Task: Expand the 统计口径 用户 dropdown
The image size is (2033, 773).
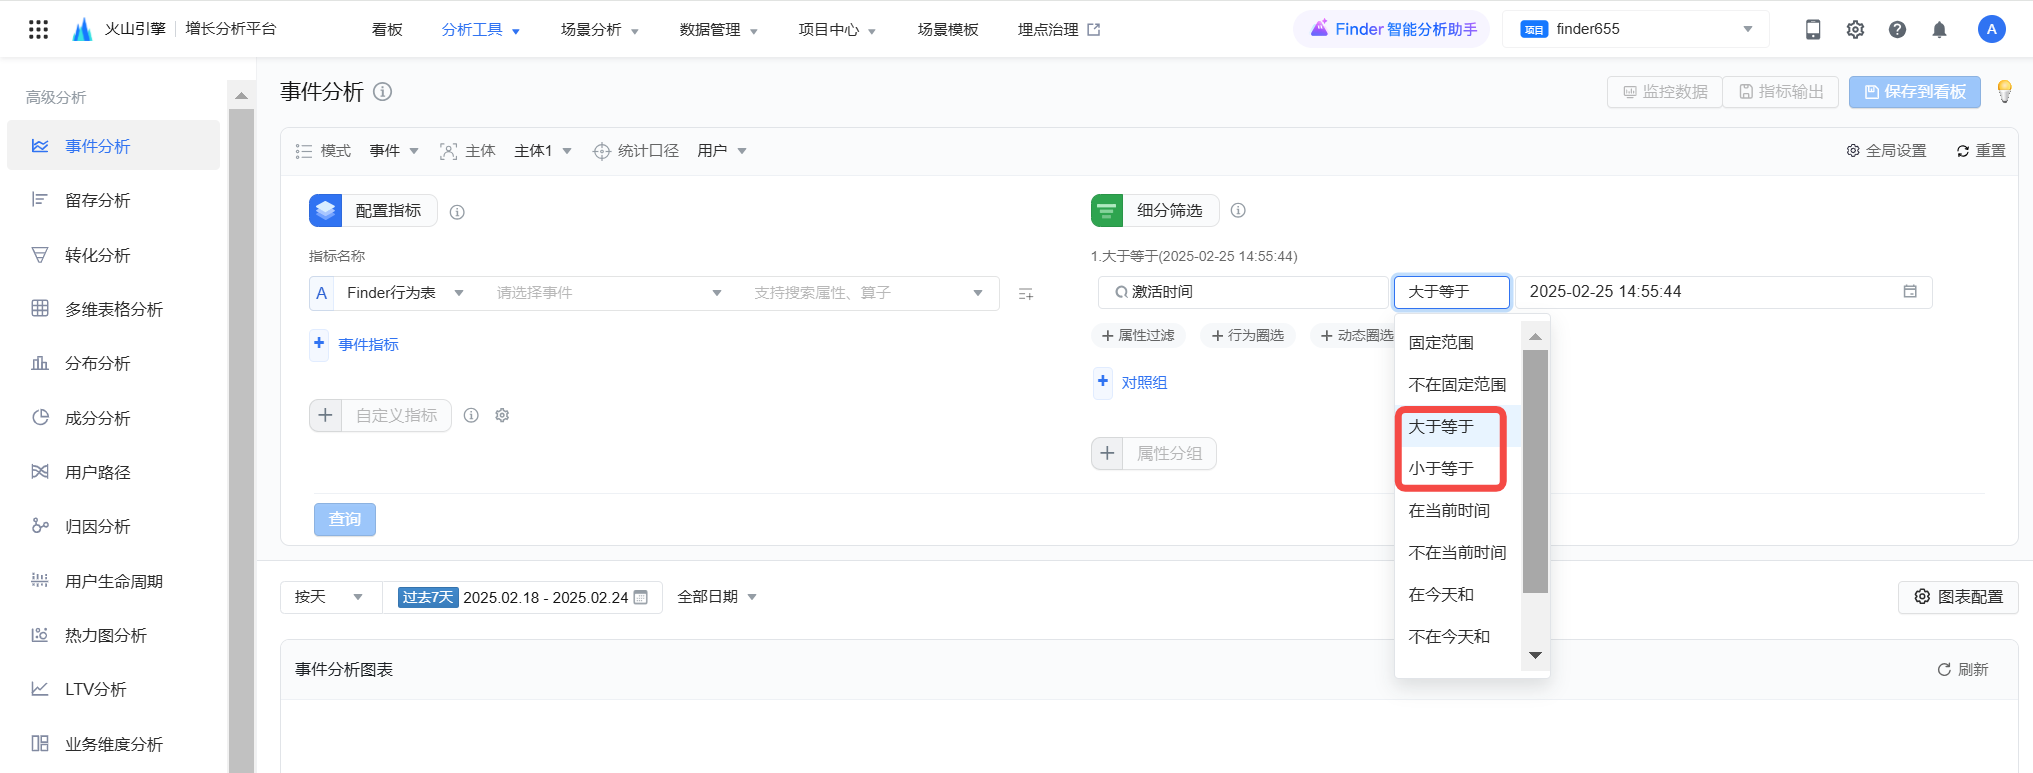Action: click(722, 151)
